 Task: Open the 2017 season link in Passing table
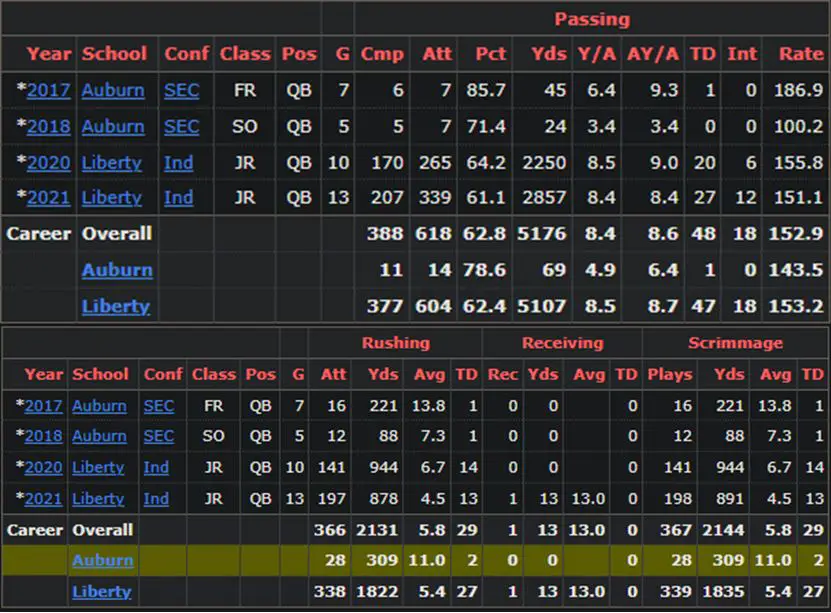[x=48, y=90]
